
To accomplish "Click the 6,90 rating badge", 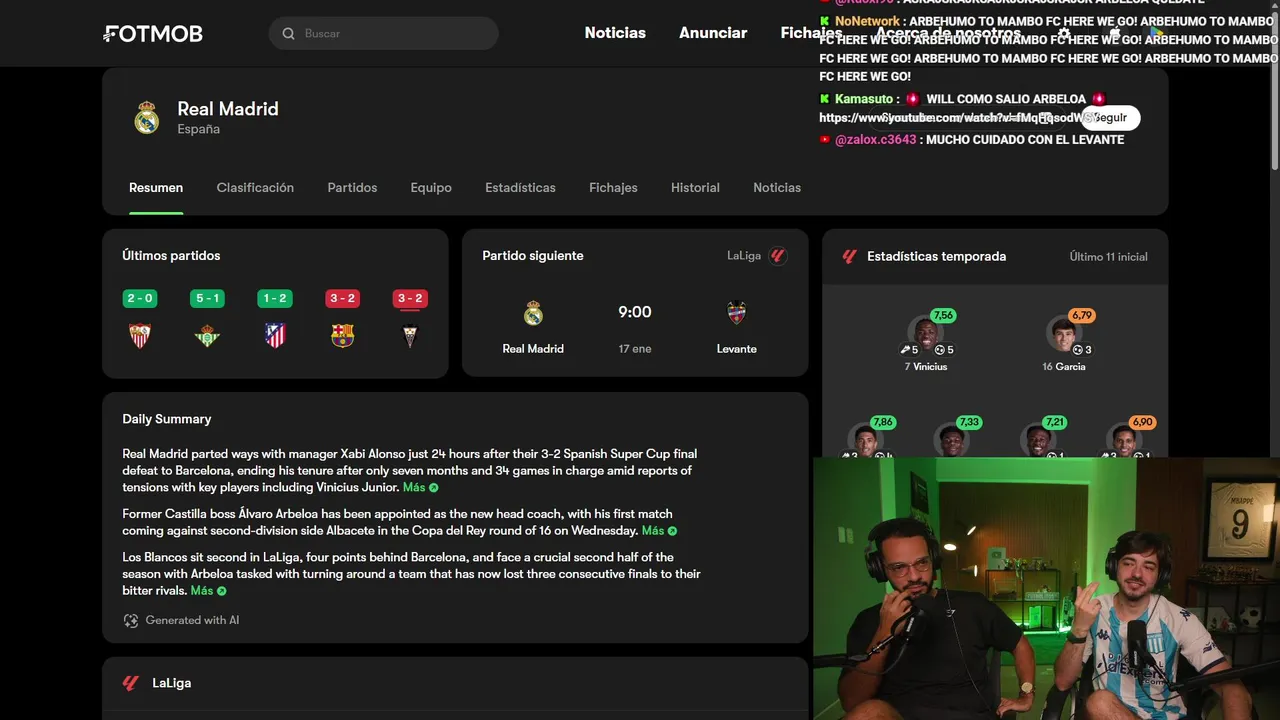I will pyautogui.click(x=1142, y=422).
